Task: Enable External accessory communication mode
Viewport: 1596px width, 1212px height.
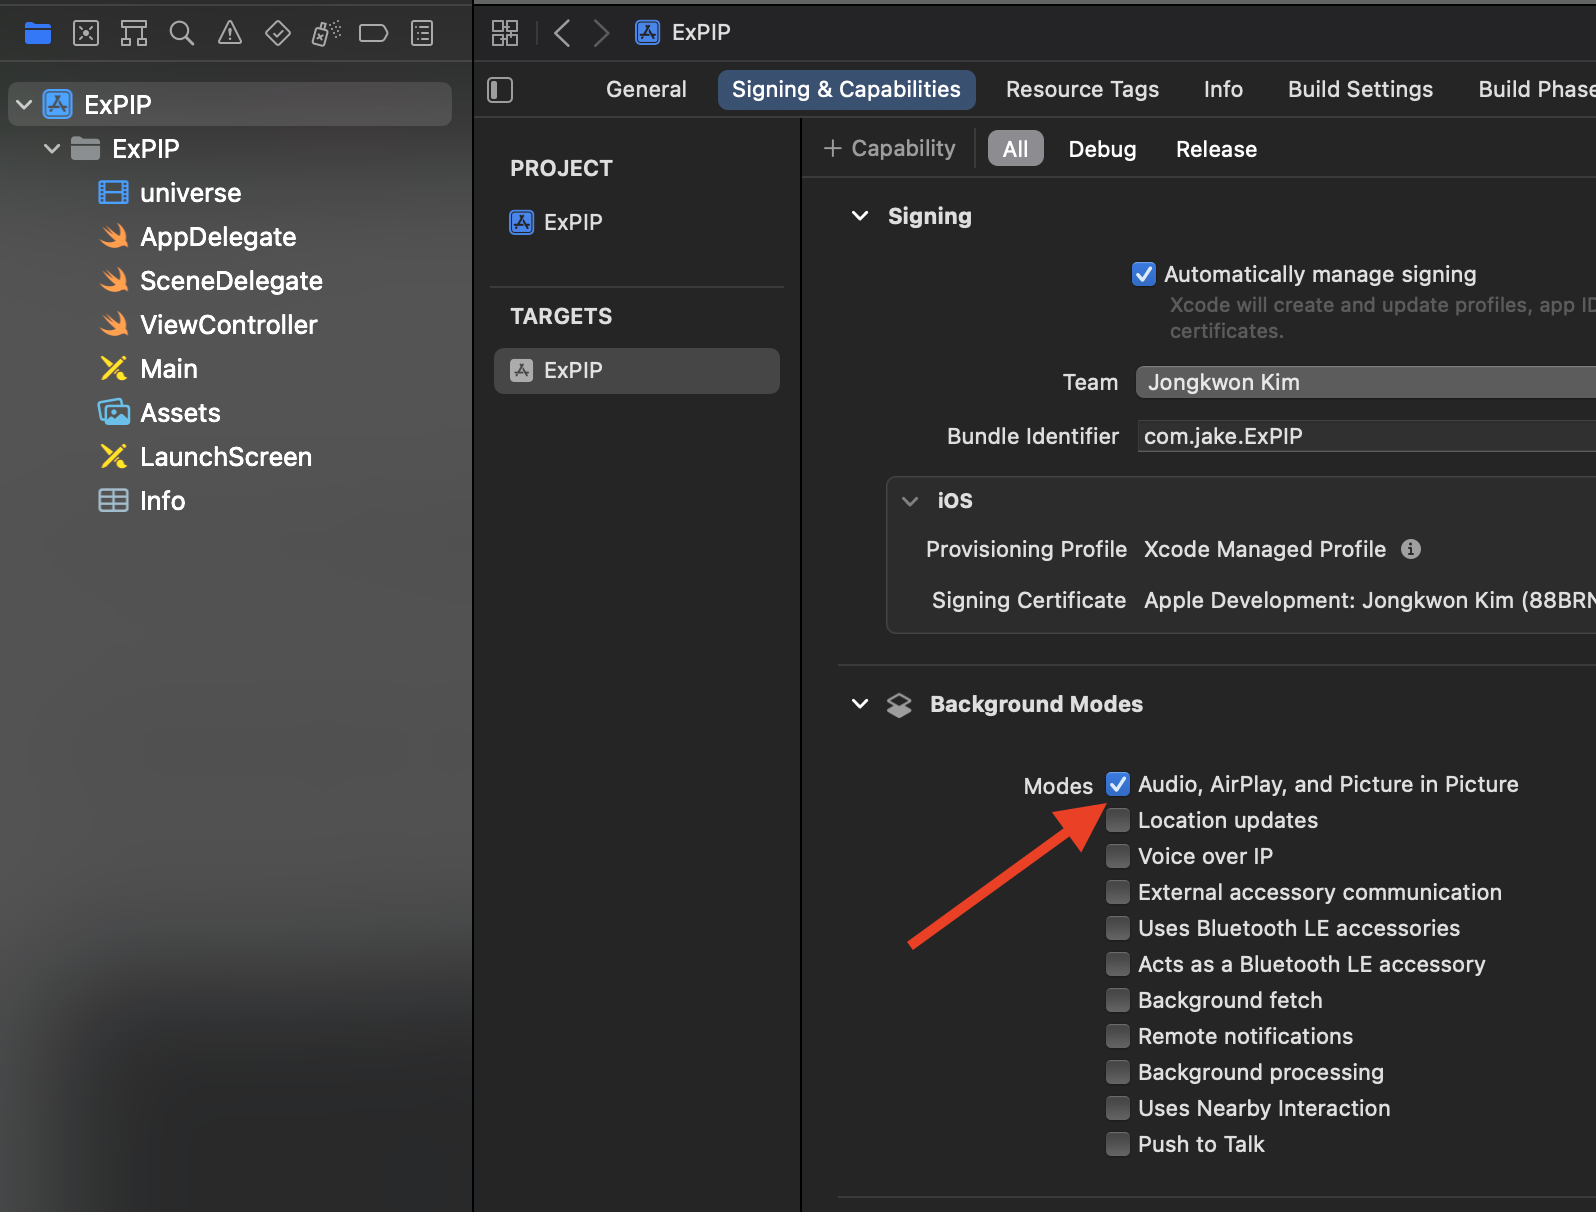Action: point(1118,892)
